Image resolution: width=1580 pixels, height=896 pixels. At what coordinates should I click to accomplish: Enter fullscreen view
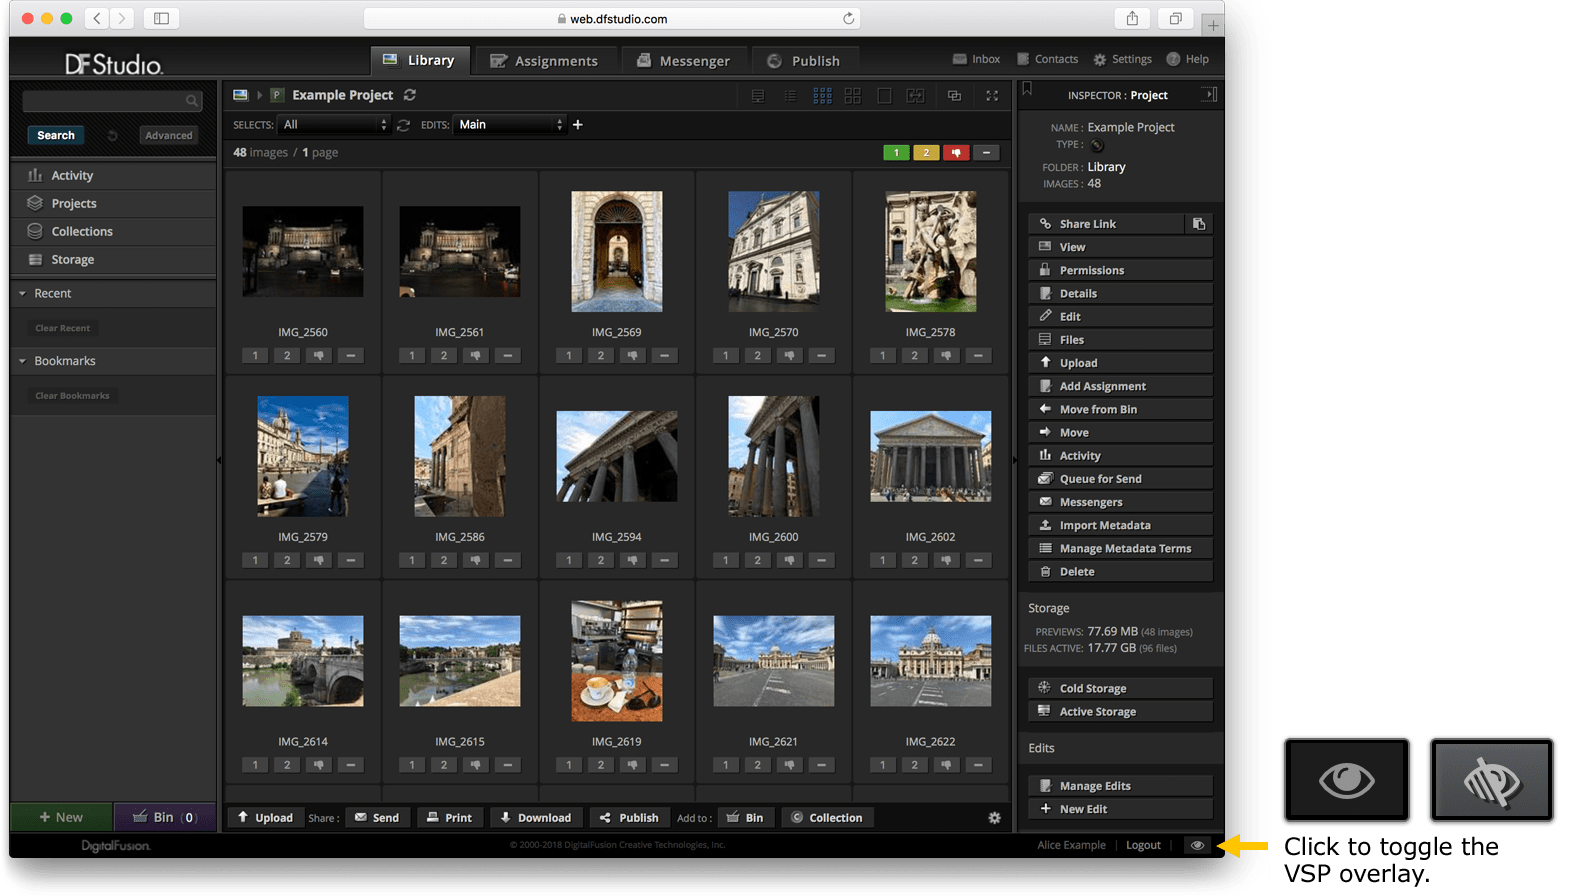pyautogui.click(x=992, y=96)
